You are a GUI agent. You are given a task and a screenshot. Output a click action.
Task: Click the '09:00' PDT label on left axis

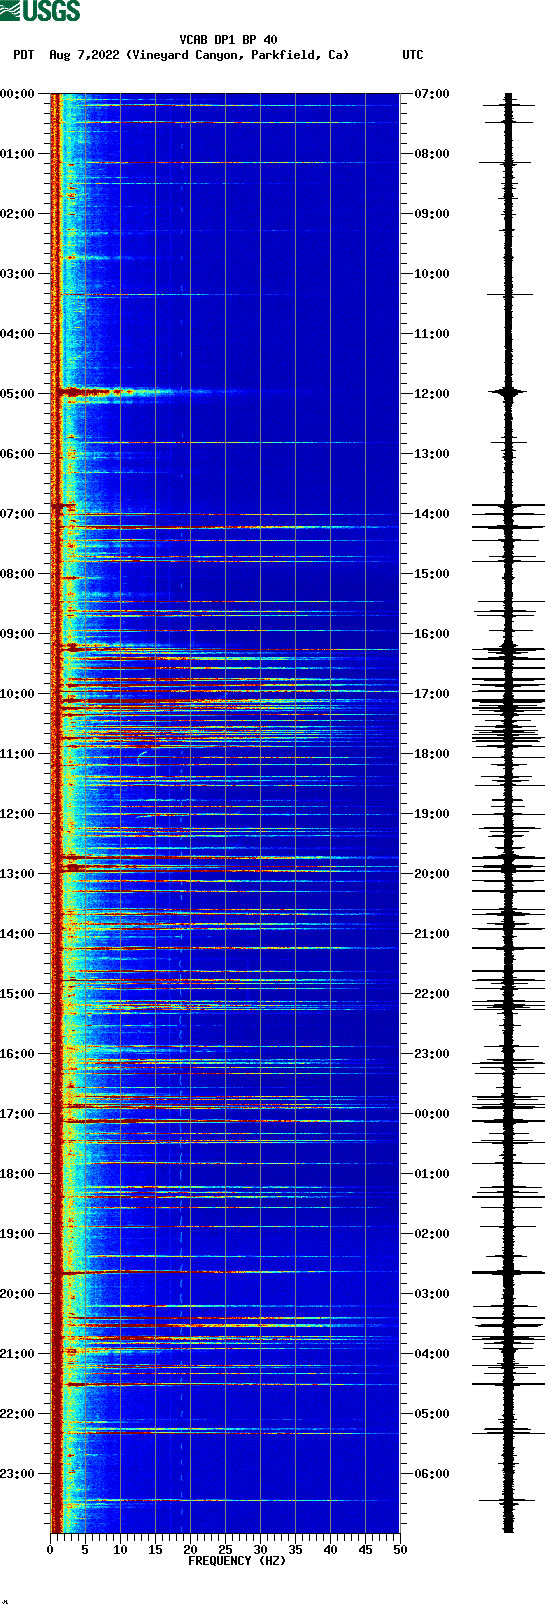pos(17,634)
